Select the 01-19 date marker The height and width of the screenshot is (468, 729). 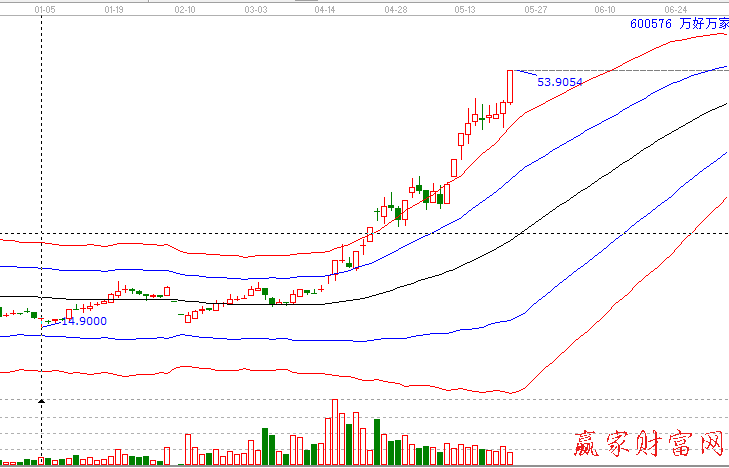(x=114, y=8)
